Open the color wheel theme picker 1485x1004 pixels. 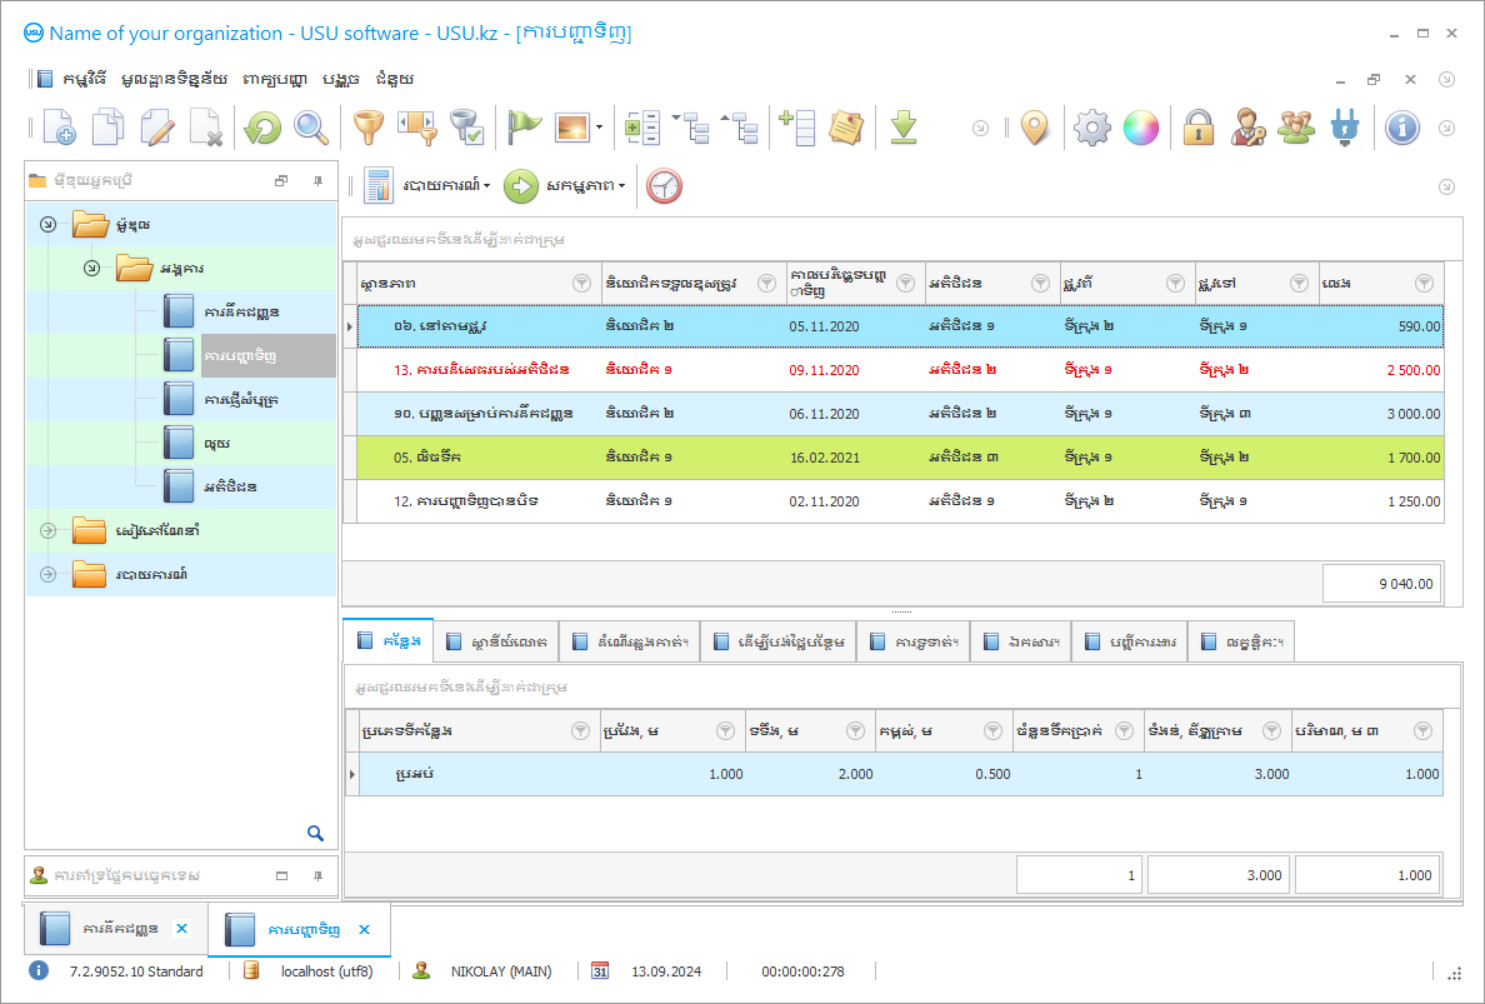[x=1141, y=127]
